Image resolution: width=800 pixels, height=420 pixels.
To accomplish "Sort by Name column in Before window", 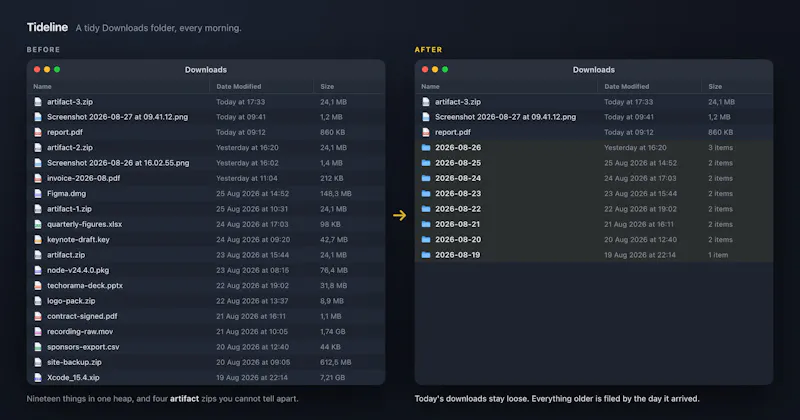I will 42,86.
